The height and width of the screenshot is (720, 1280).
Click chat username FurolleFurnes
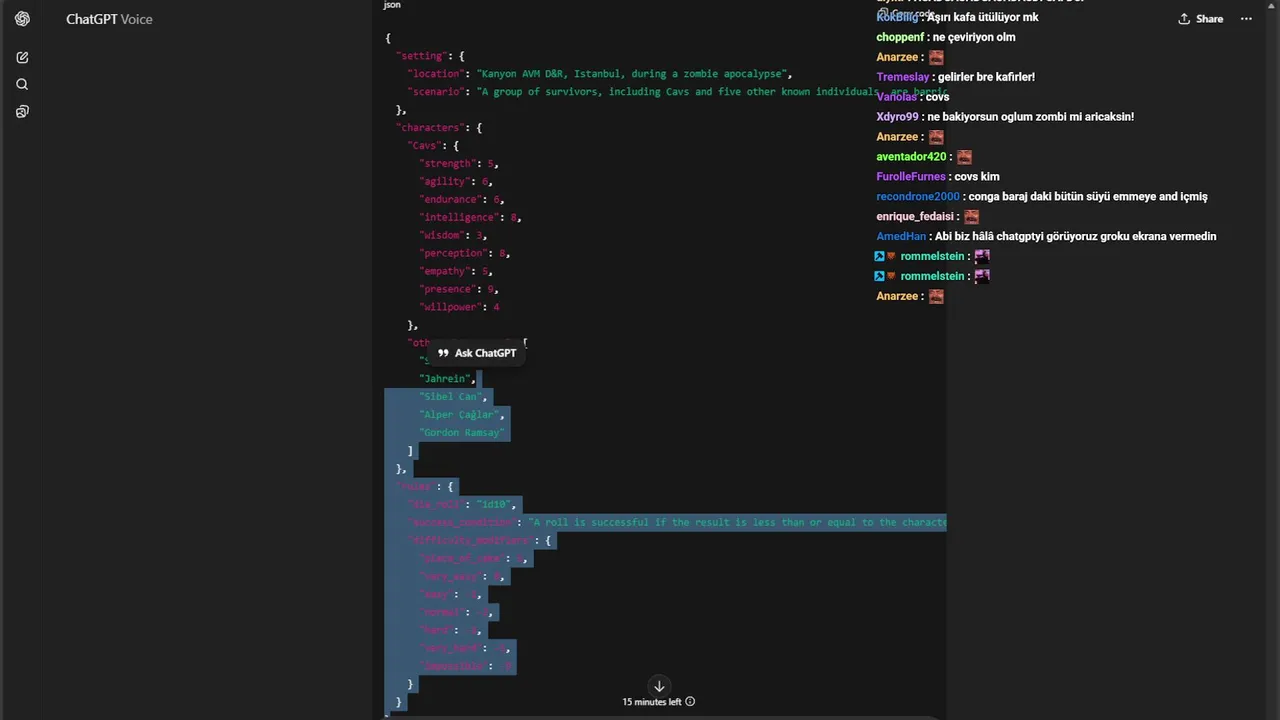910,177
